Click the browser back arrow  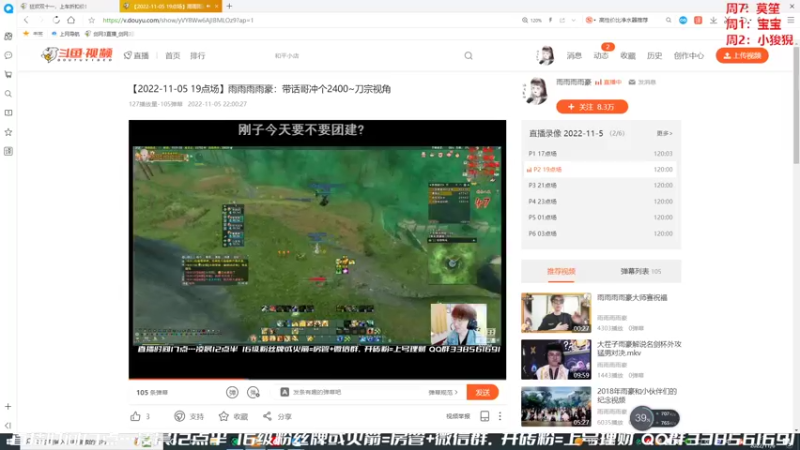[x=26, y=20]
